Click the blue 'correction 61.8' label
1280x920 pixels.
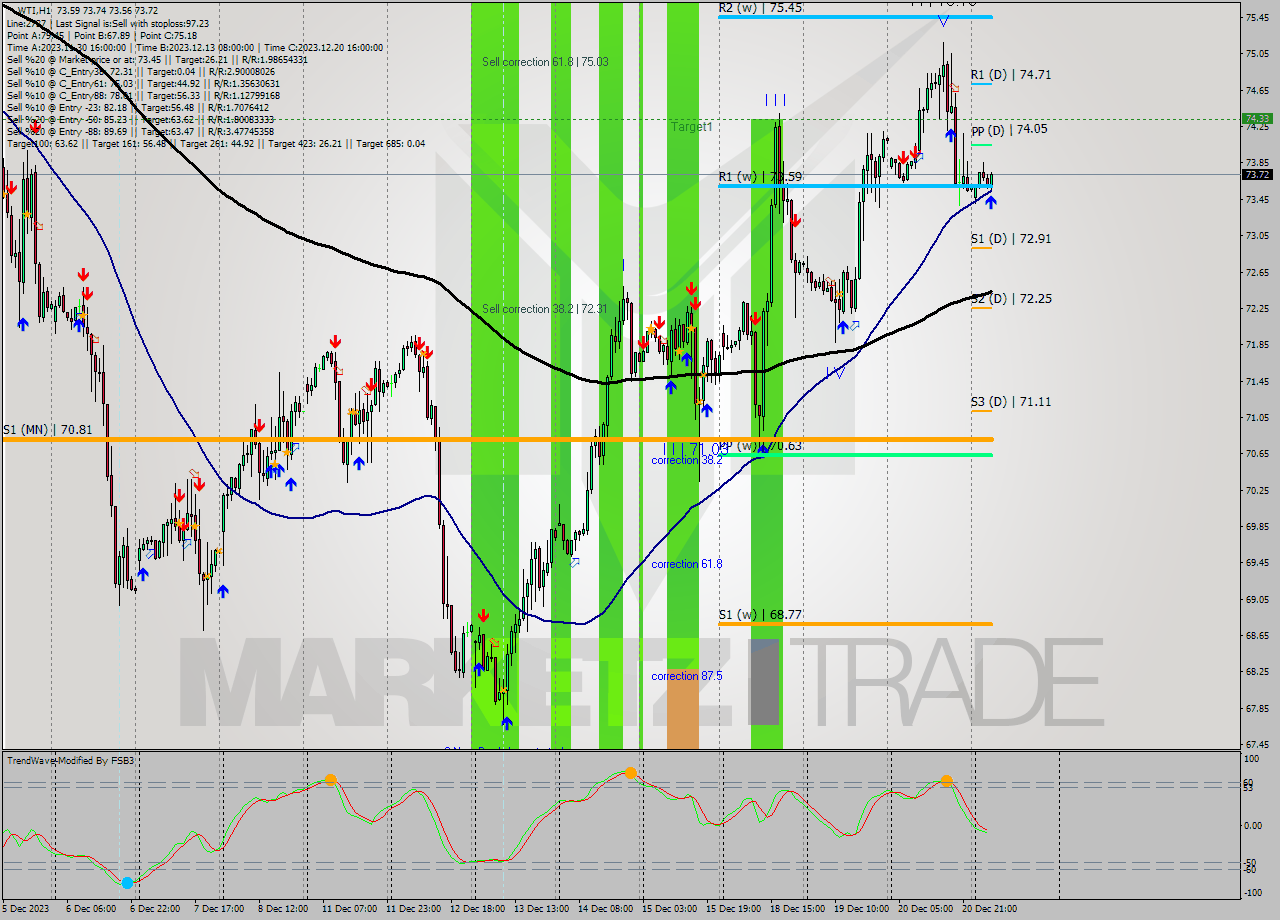click(687, 564)
